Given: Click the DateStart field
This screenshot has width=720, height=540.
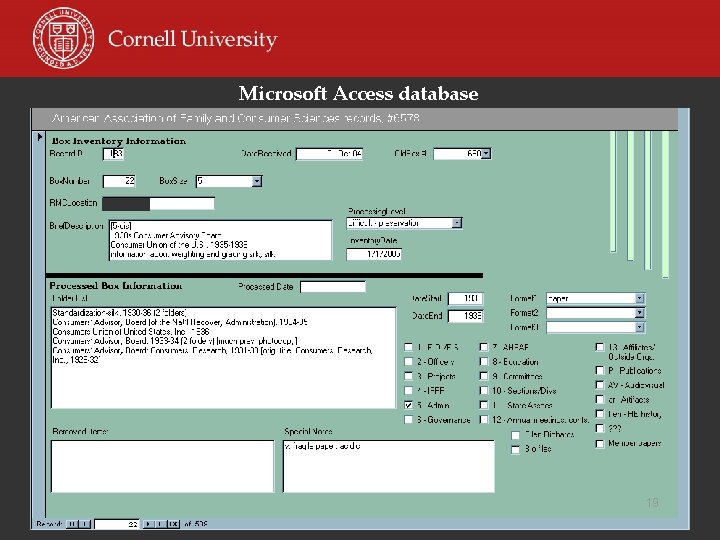Looking at the screenshot, I should click(466, 298).
